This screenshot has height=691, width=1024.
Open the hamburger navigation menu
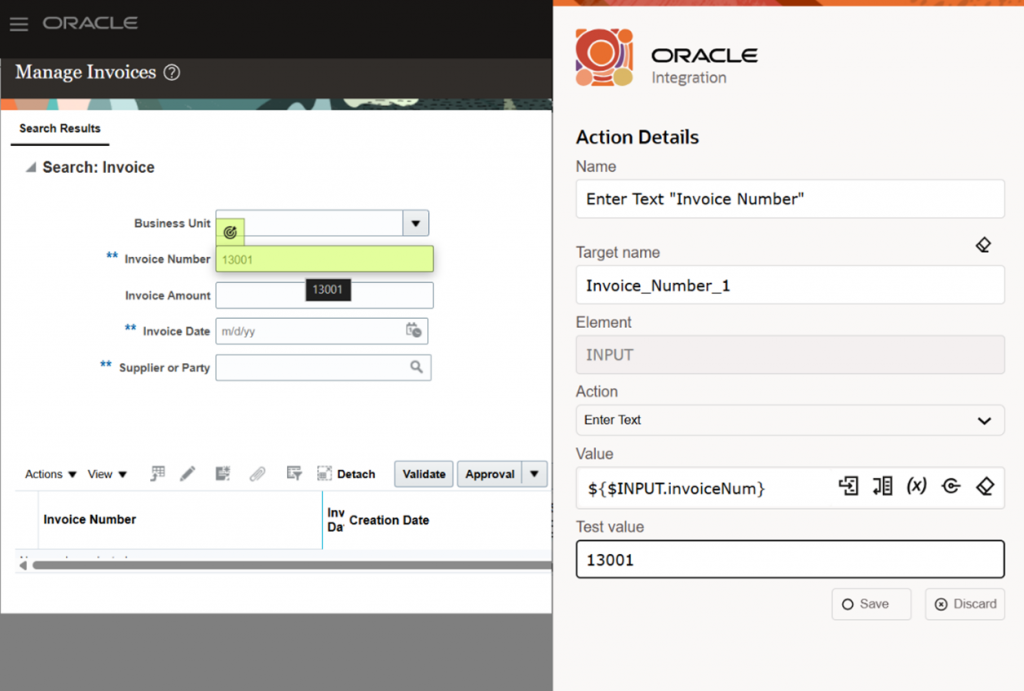tap(19, 25)
